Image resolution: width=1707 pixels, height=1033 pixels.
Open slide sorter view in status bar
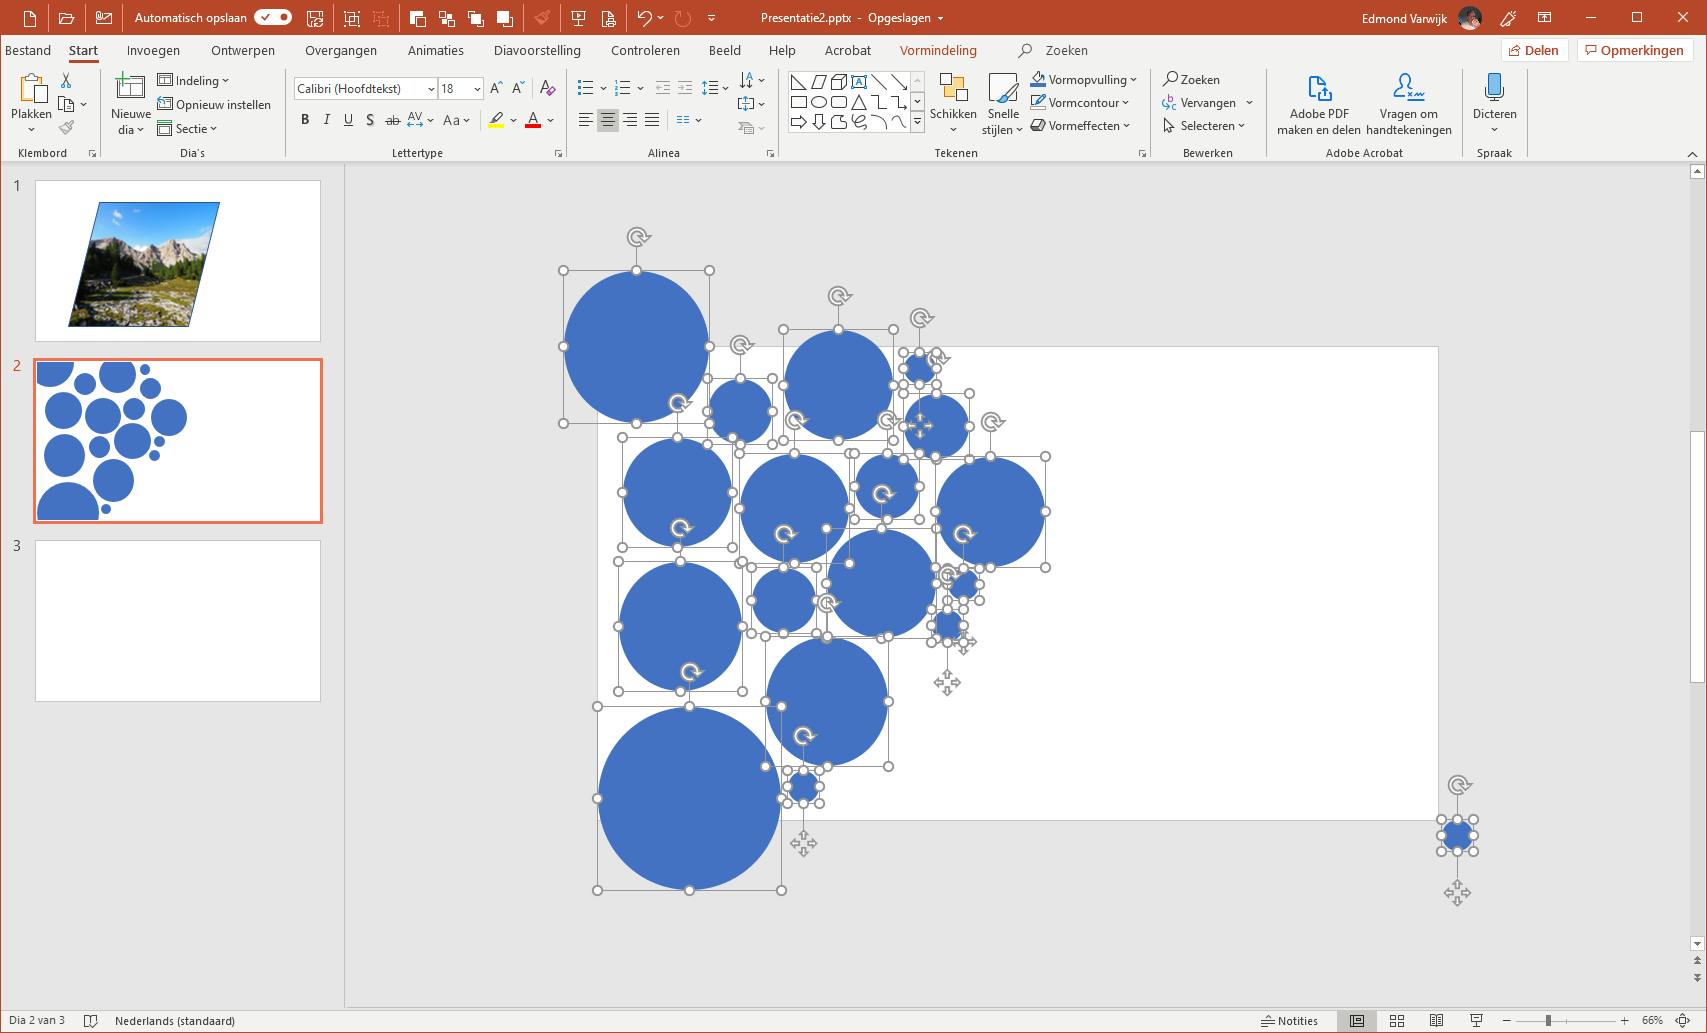point(1397,1021)
